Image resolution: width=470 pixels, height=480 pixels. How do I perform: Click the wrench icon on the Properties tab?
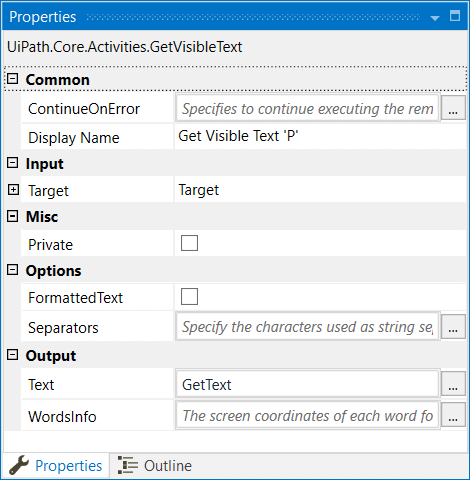coord(19,465)
